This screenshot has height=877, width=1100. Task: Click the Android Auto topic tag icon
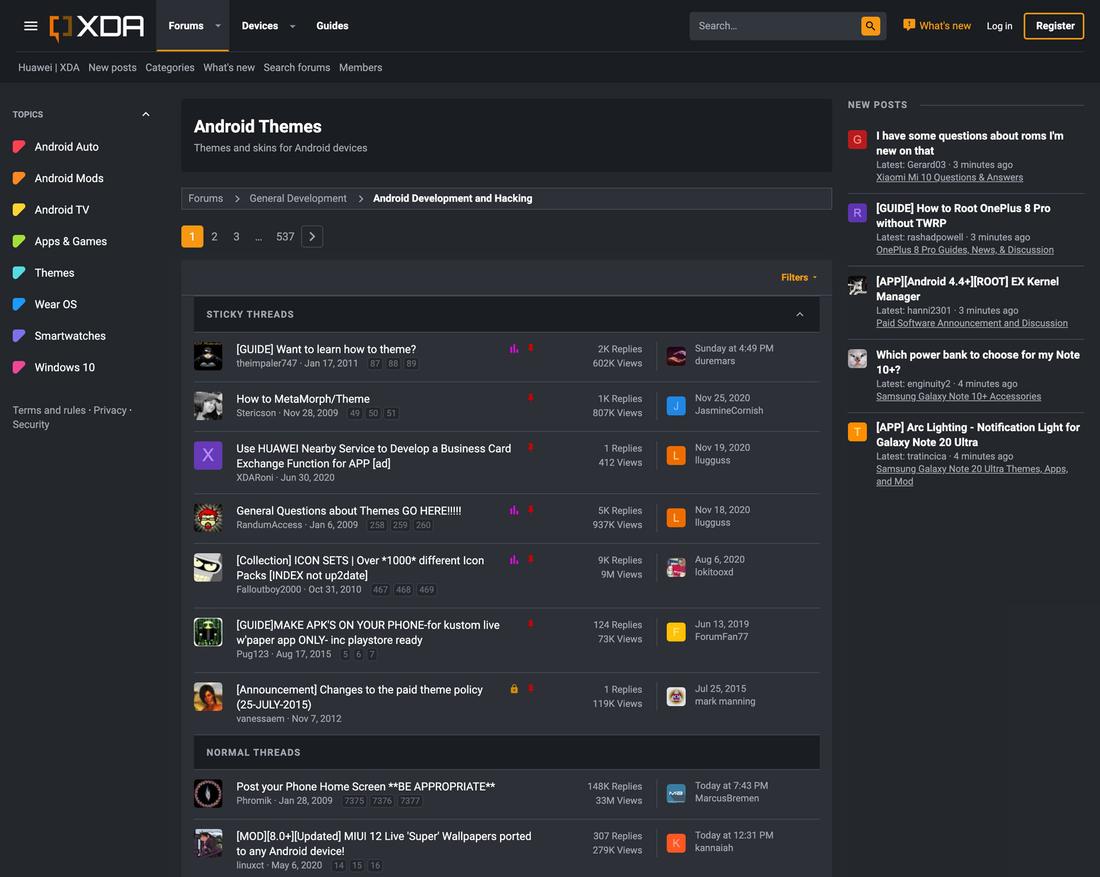click(x=19, y=147)
